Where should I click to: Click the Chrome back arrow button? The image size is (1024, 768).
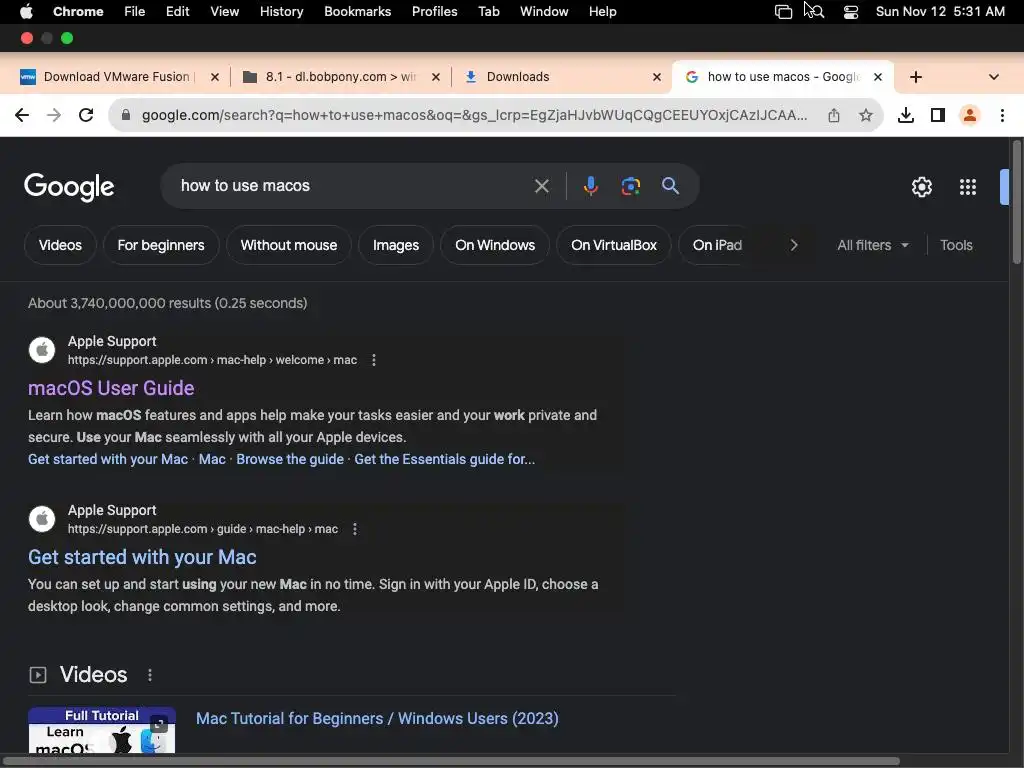pos(22,116)
